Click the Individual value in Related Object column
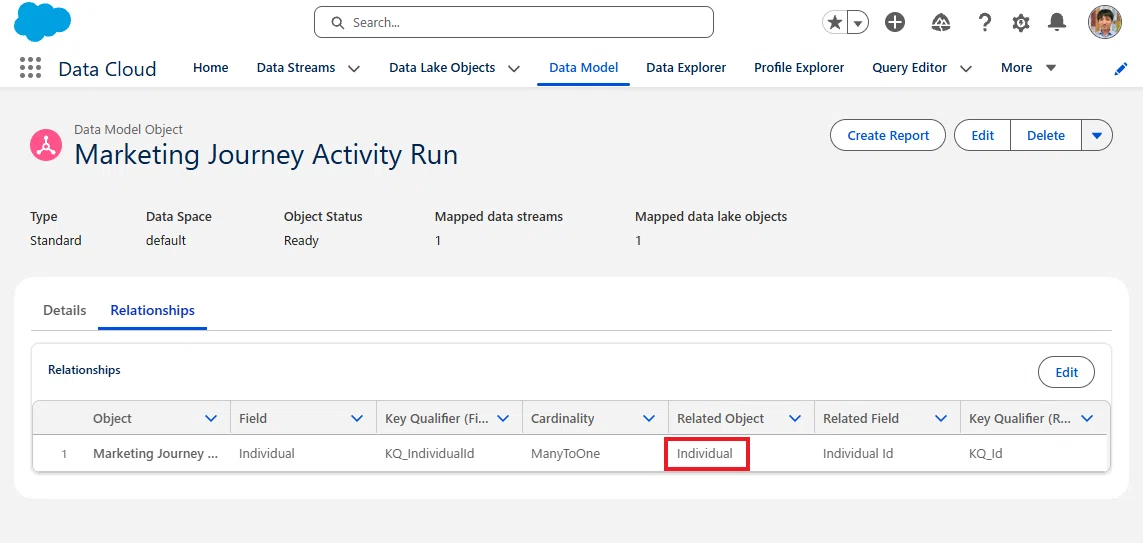 tap(705, 453)
